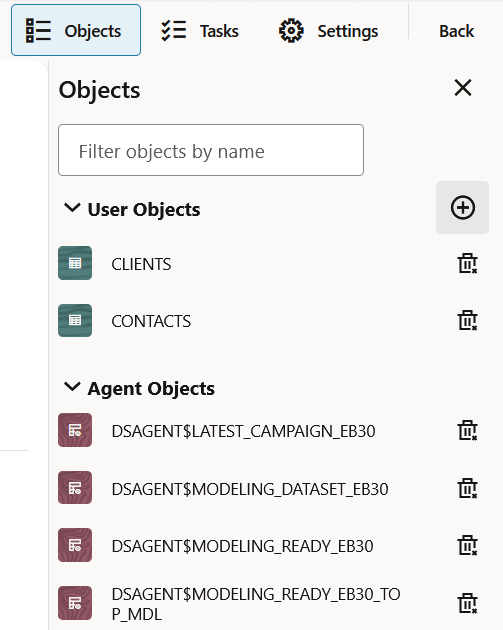Image resolution: width=503 pixels, height=630 pixels.
Task: Click the CLIENTS table icon
Action: coord(75,263)
